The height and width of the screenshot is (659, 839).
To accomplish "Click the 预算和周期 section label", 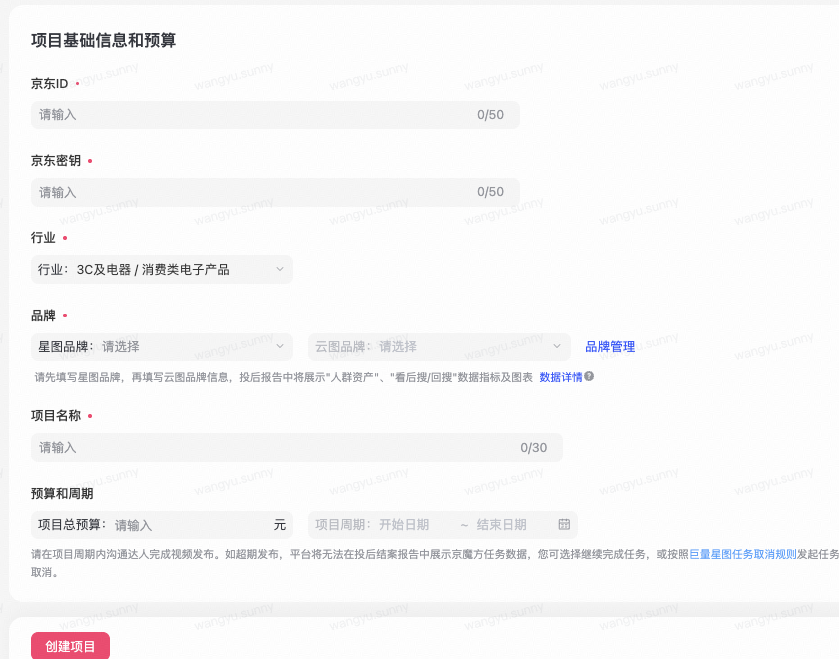I will point(62,493).
